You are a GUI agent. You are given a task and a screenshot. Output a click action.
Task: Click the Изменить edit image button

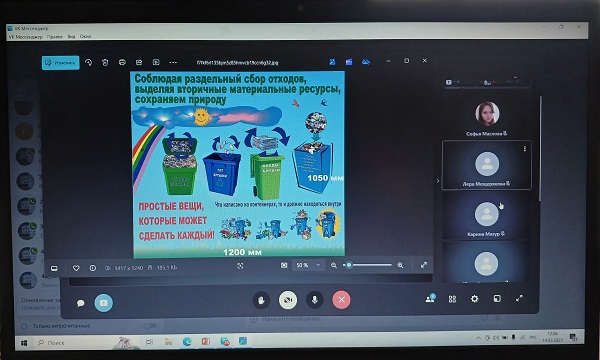tap(60, 63)
